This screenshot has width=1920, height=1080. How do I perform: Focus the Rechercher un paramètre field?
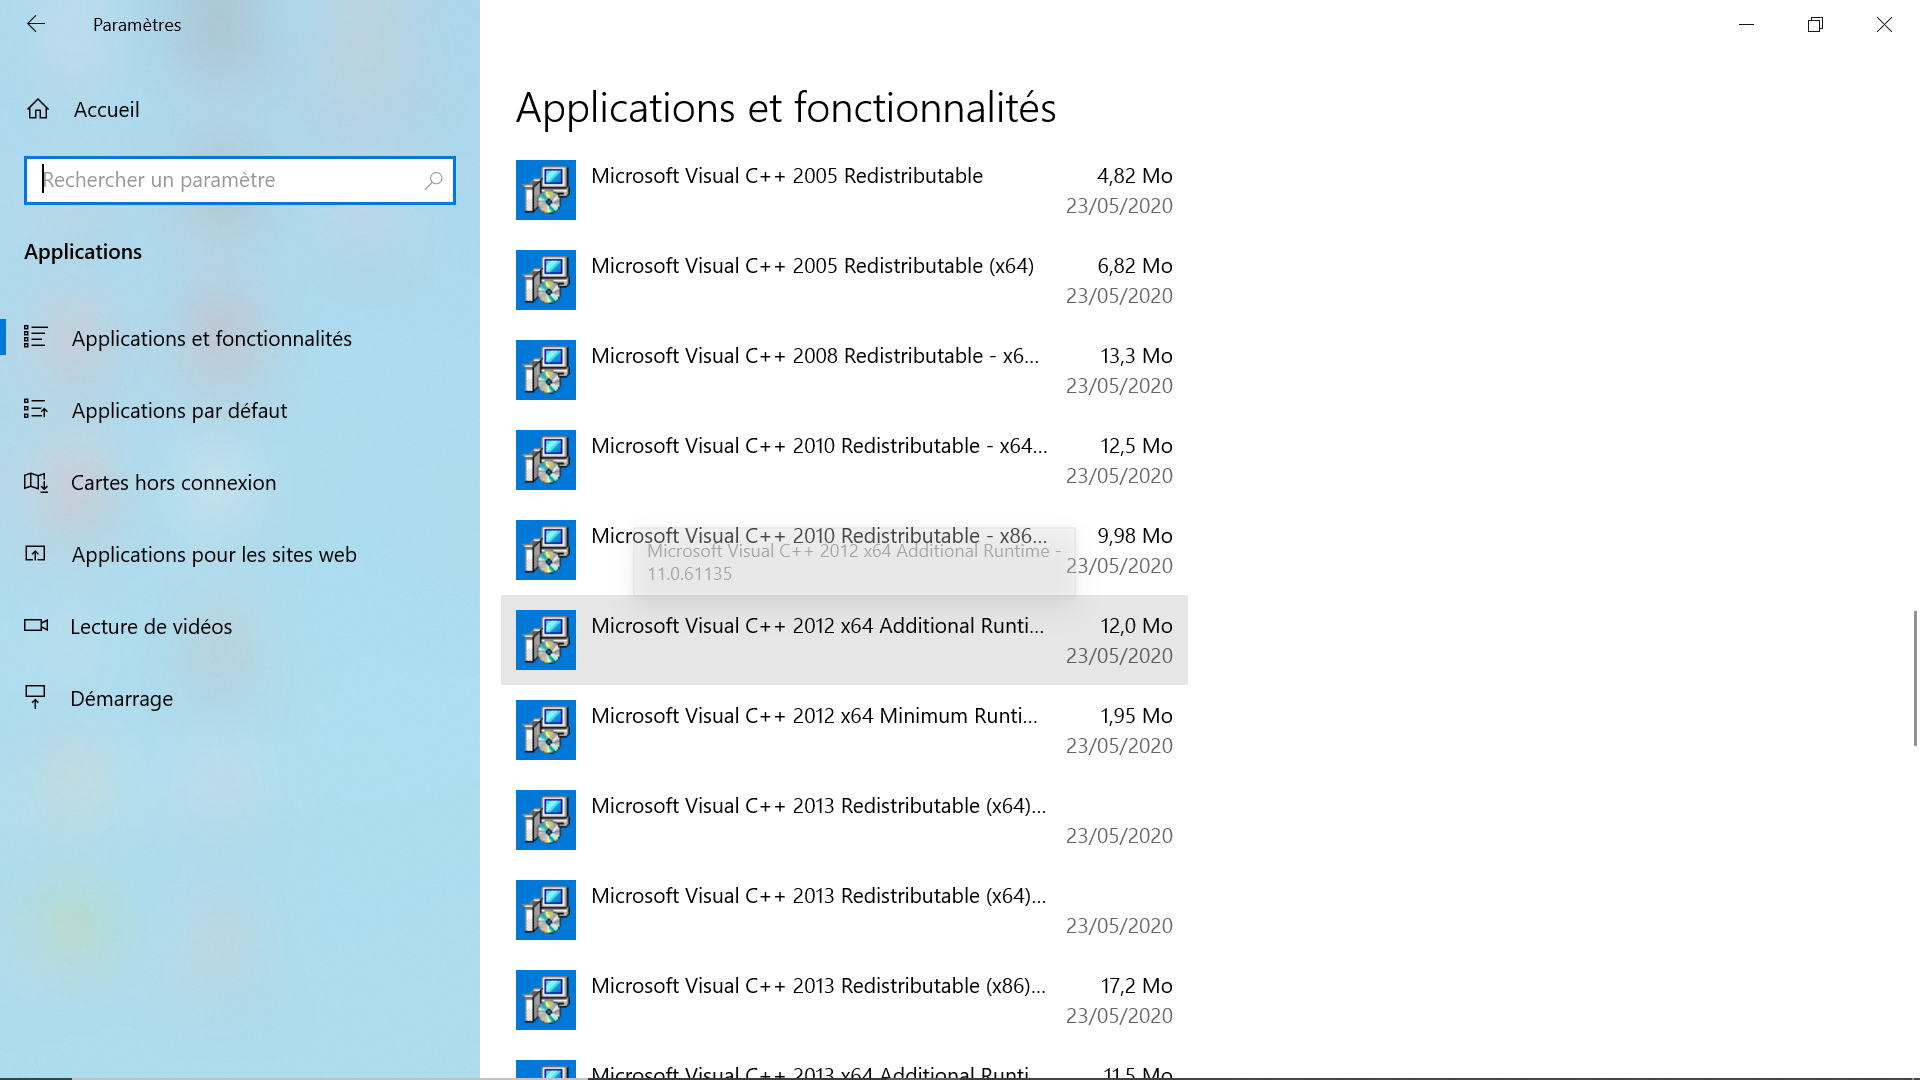pos(225,180)
